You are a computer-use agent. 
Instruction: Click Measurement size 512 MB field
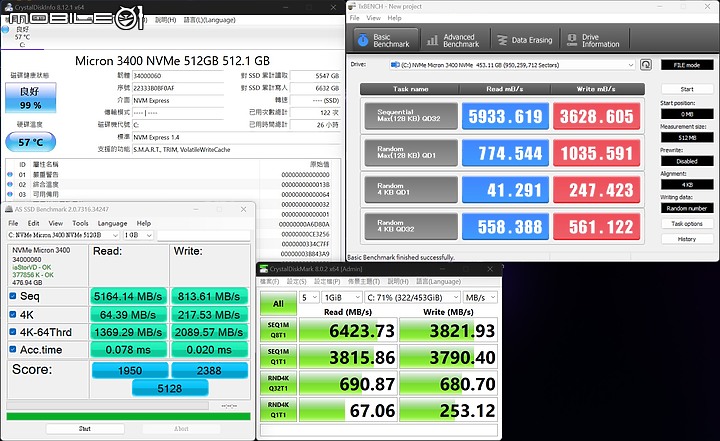[687, 137]
